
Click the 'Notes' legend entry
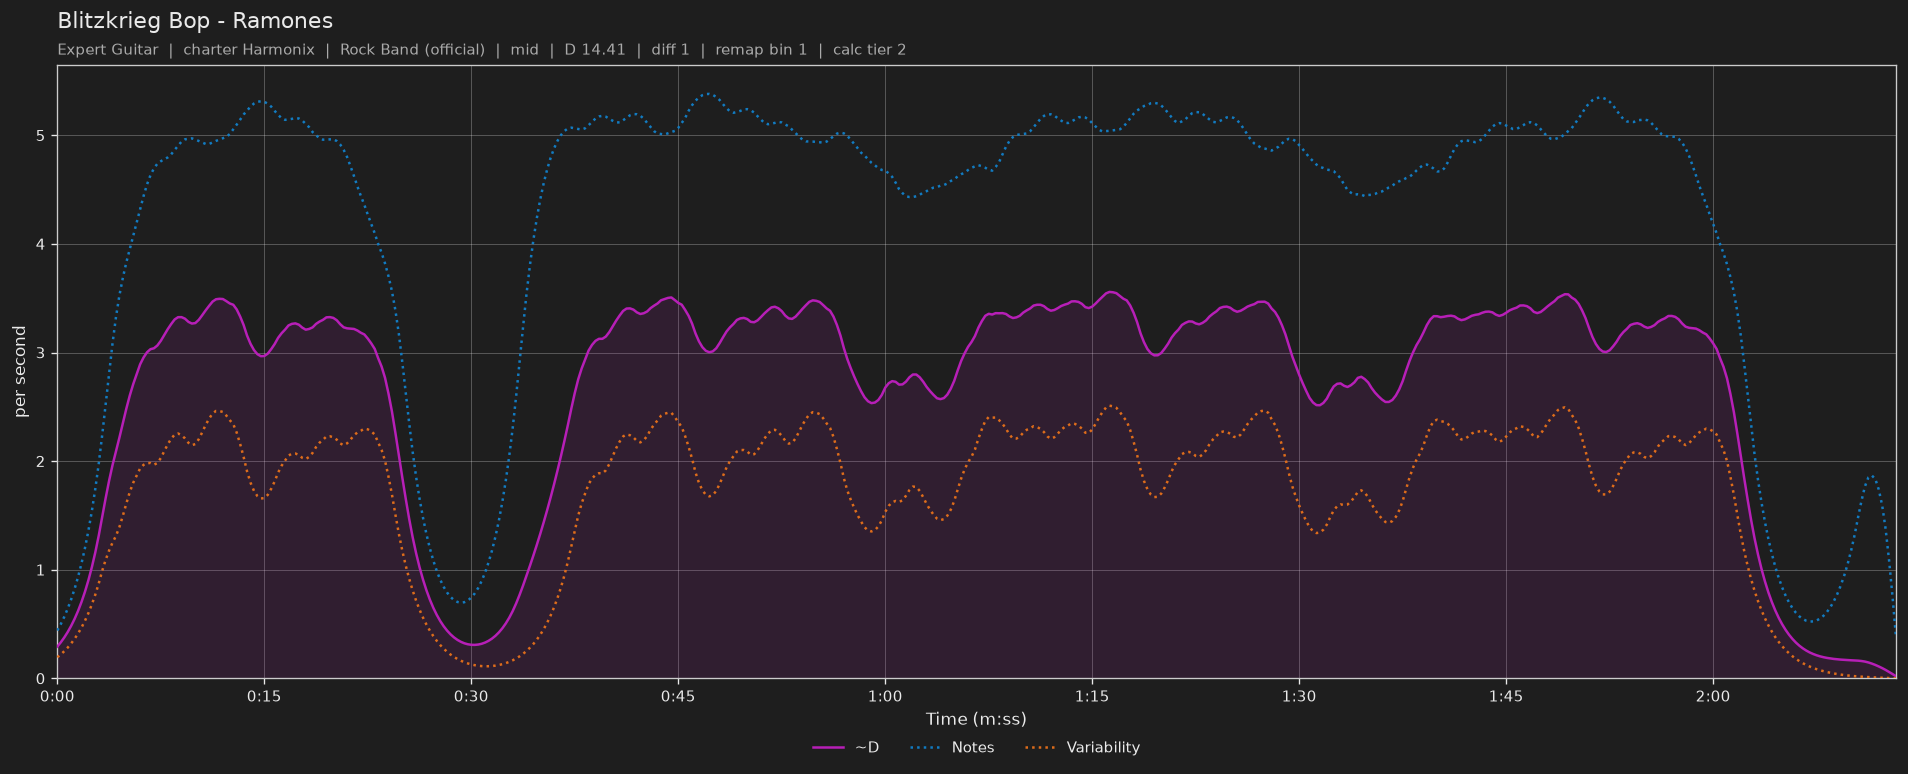[952, 748]
